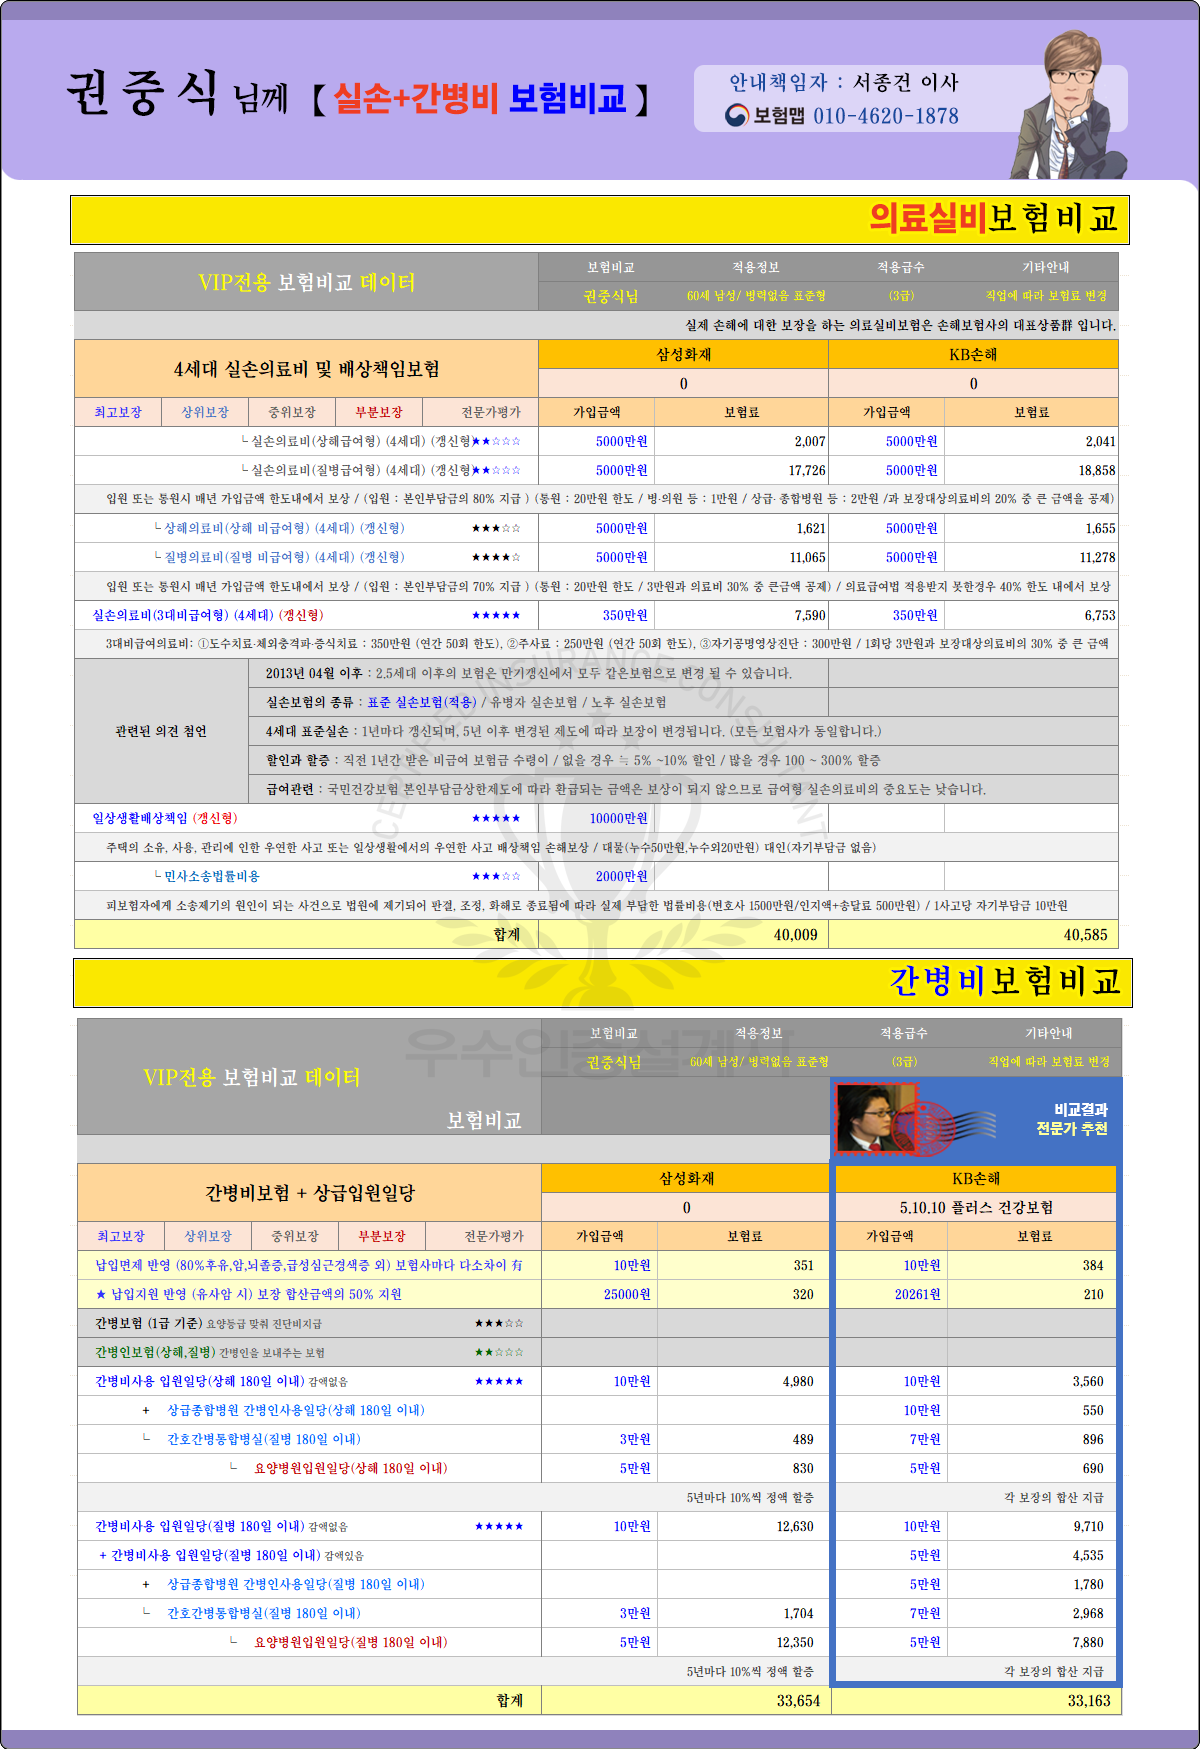Click the ★ 납입지원 반영 row label
The image size is (1200, 1749).
[248, 1294]
